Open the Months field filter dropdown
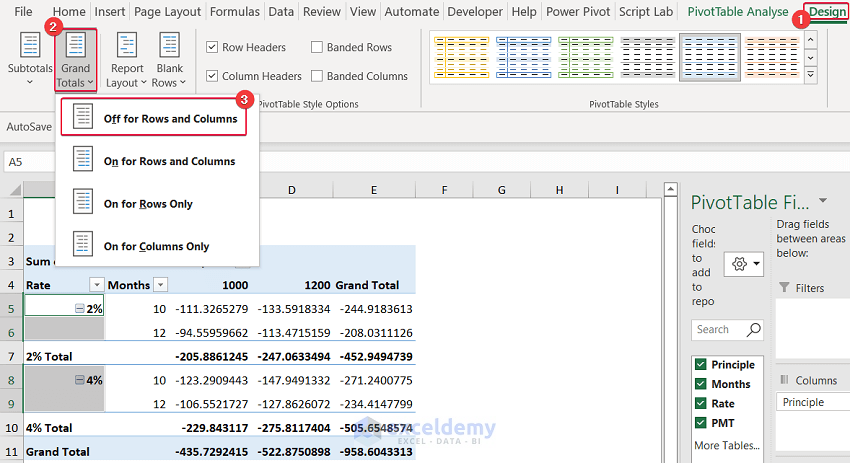This screenshot has width=850, height=463. click(160, 285)
